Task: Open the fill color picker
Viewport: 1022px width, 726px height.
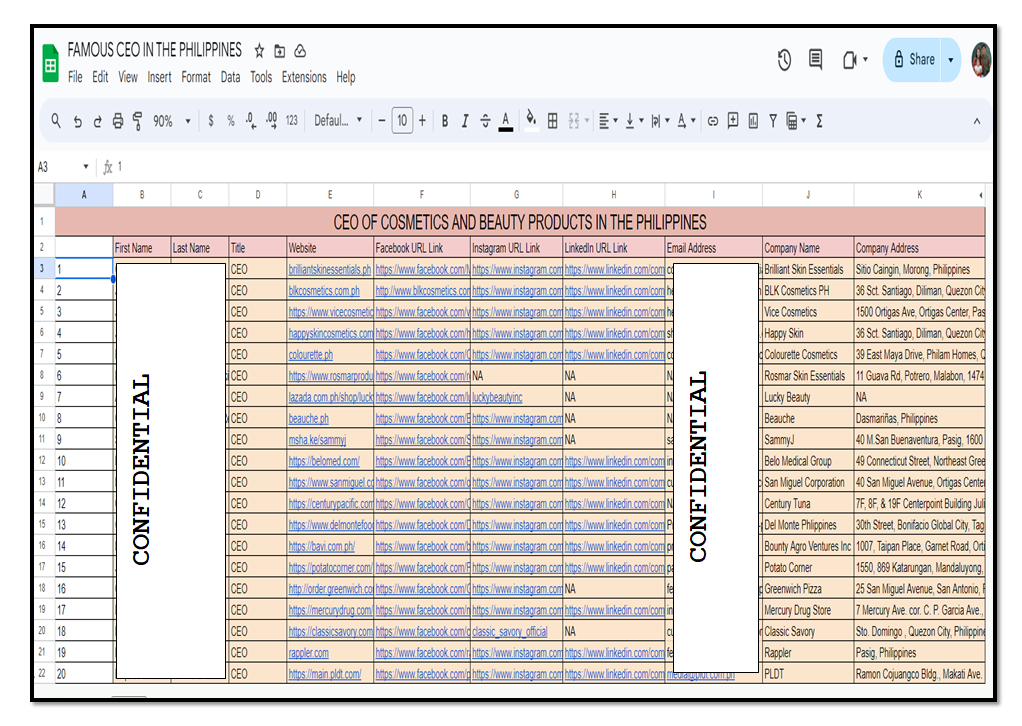Action: click(x=531, y=120)
